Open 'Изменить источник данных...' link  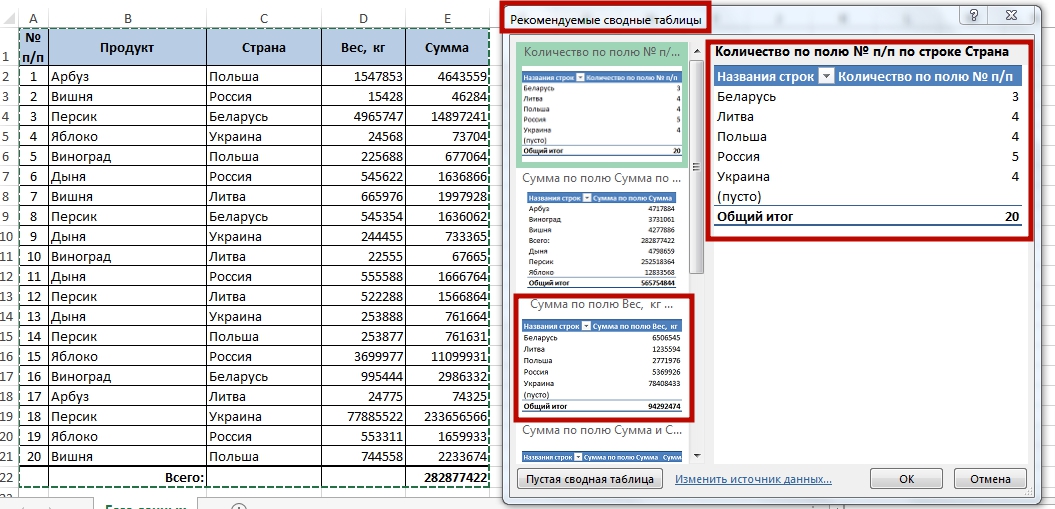point(753,479)
